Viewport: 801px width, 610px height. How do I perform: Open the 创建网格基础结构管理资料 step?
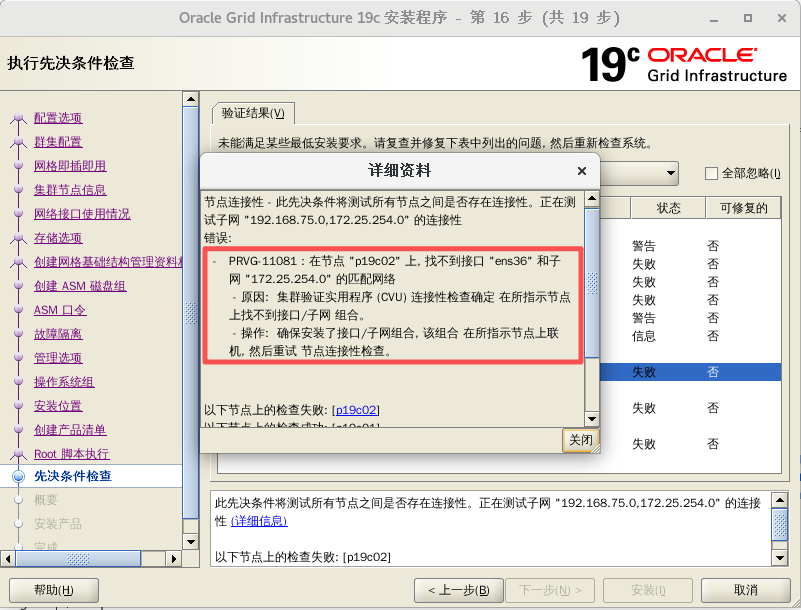pos(108,262)
